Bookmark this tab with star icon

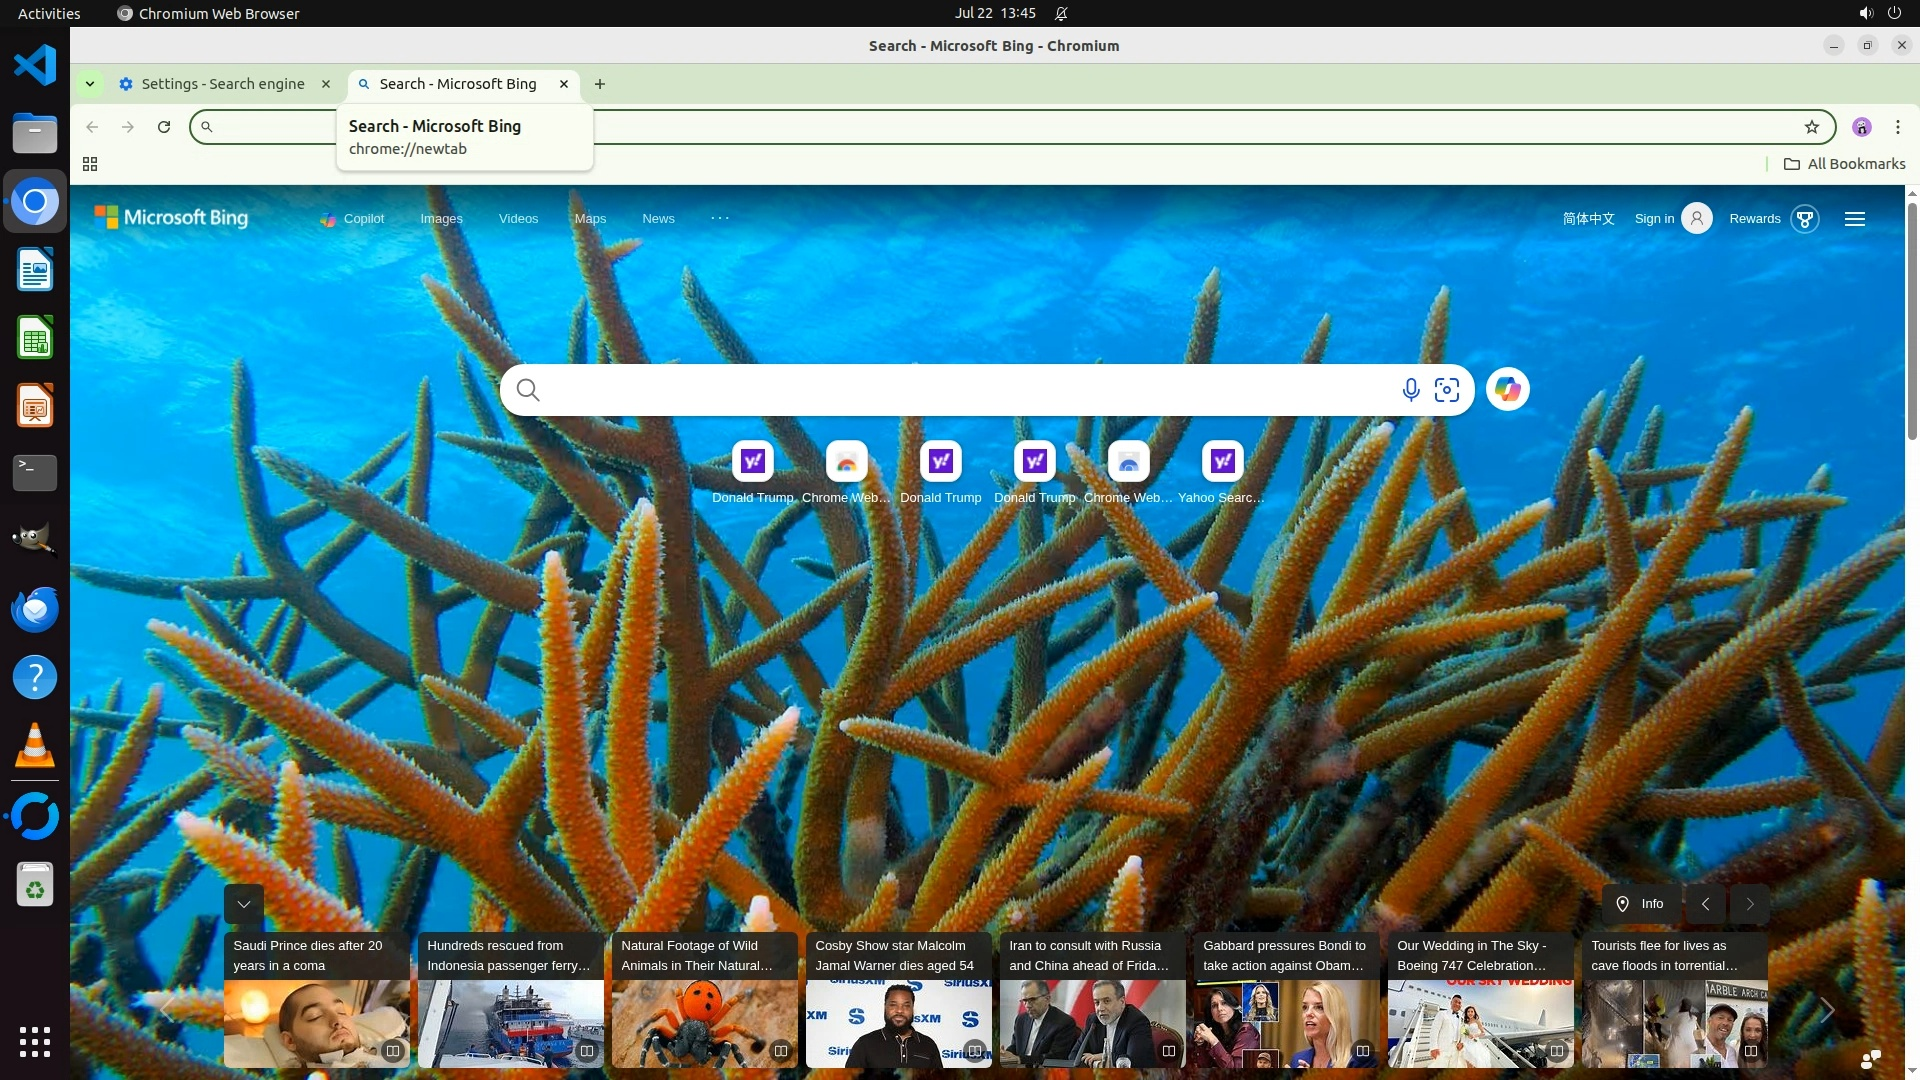click(x=1811, y=127)
